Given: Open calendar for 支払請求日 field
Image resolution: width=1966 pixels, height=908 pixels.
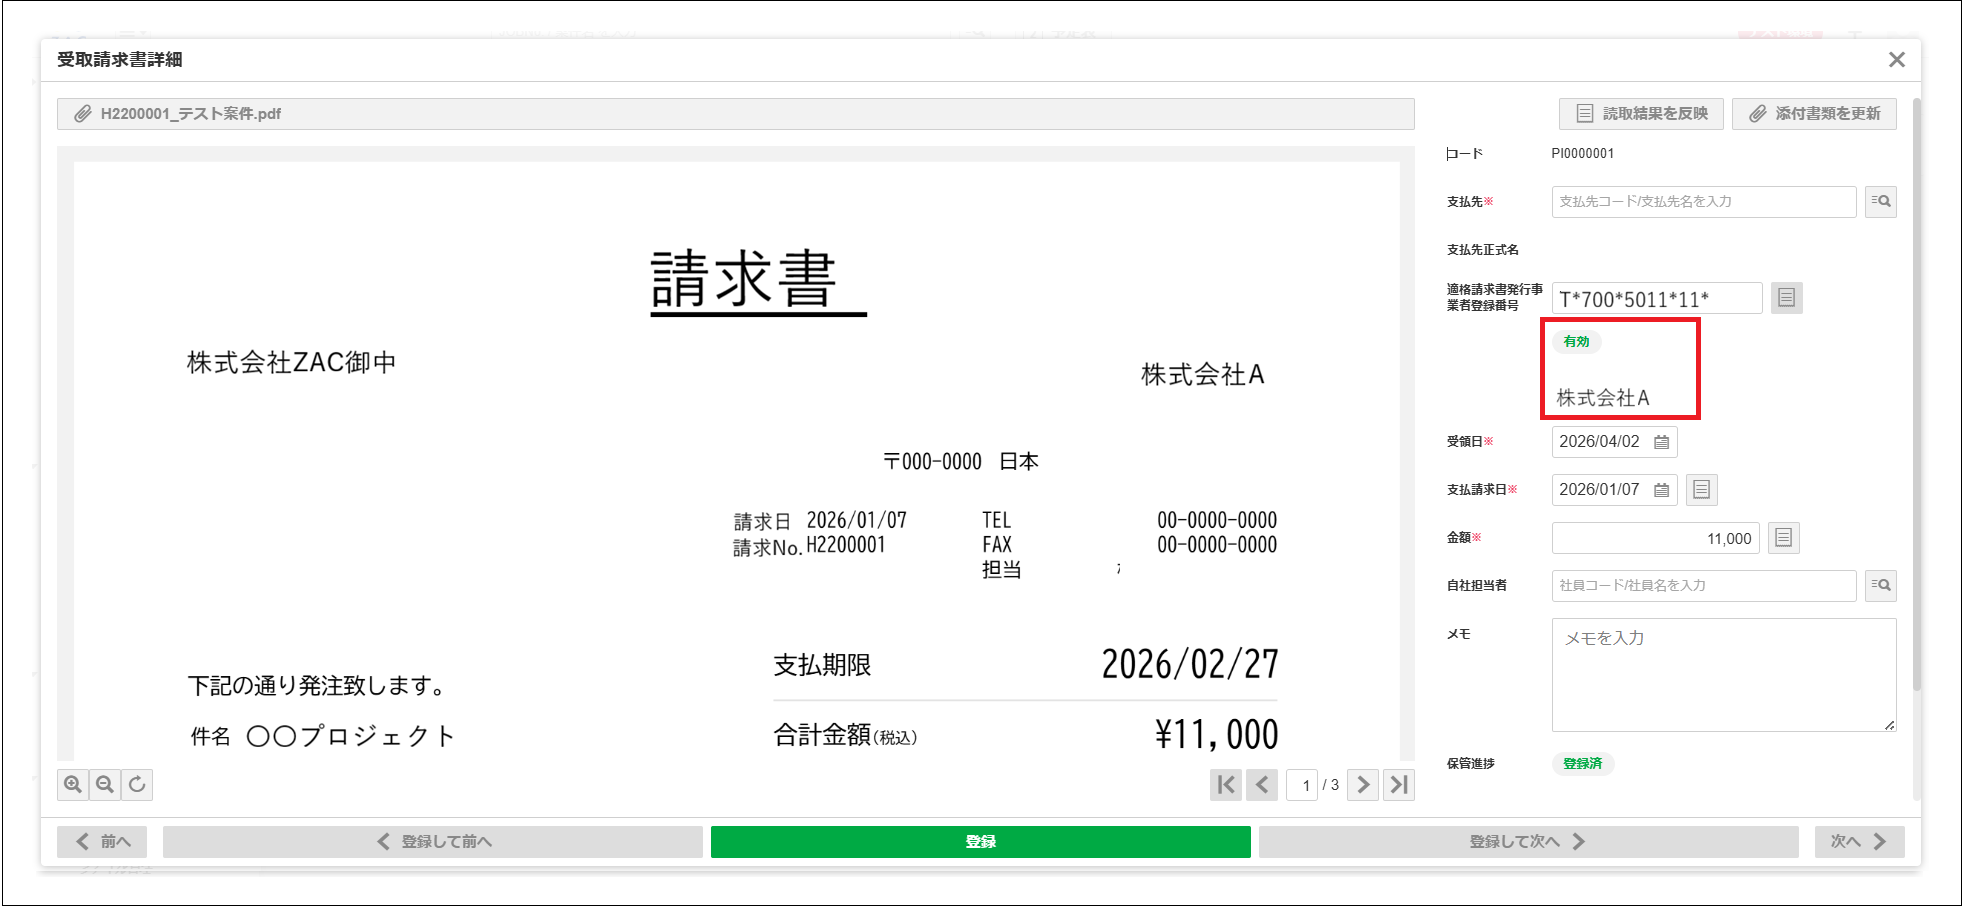Looking at the screenshot, I should [1662, 490].
